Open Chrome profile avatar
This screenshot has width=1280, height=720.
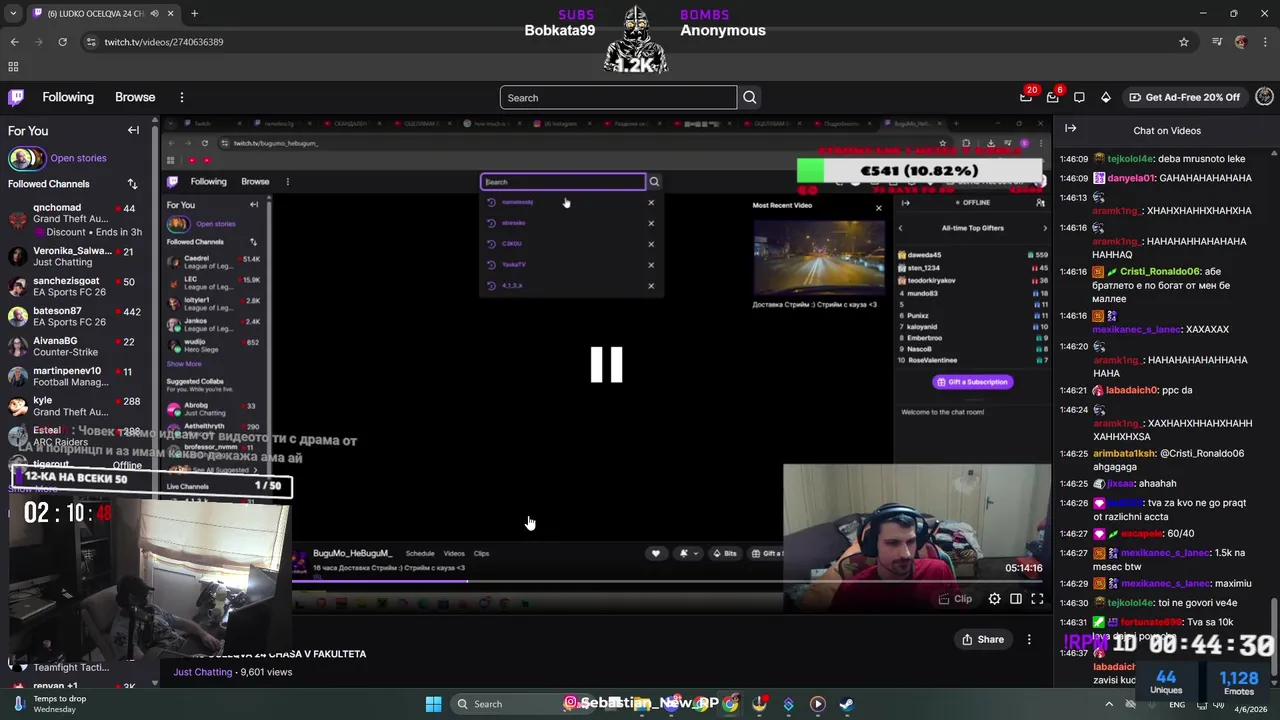click(x=1241, y=42)
